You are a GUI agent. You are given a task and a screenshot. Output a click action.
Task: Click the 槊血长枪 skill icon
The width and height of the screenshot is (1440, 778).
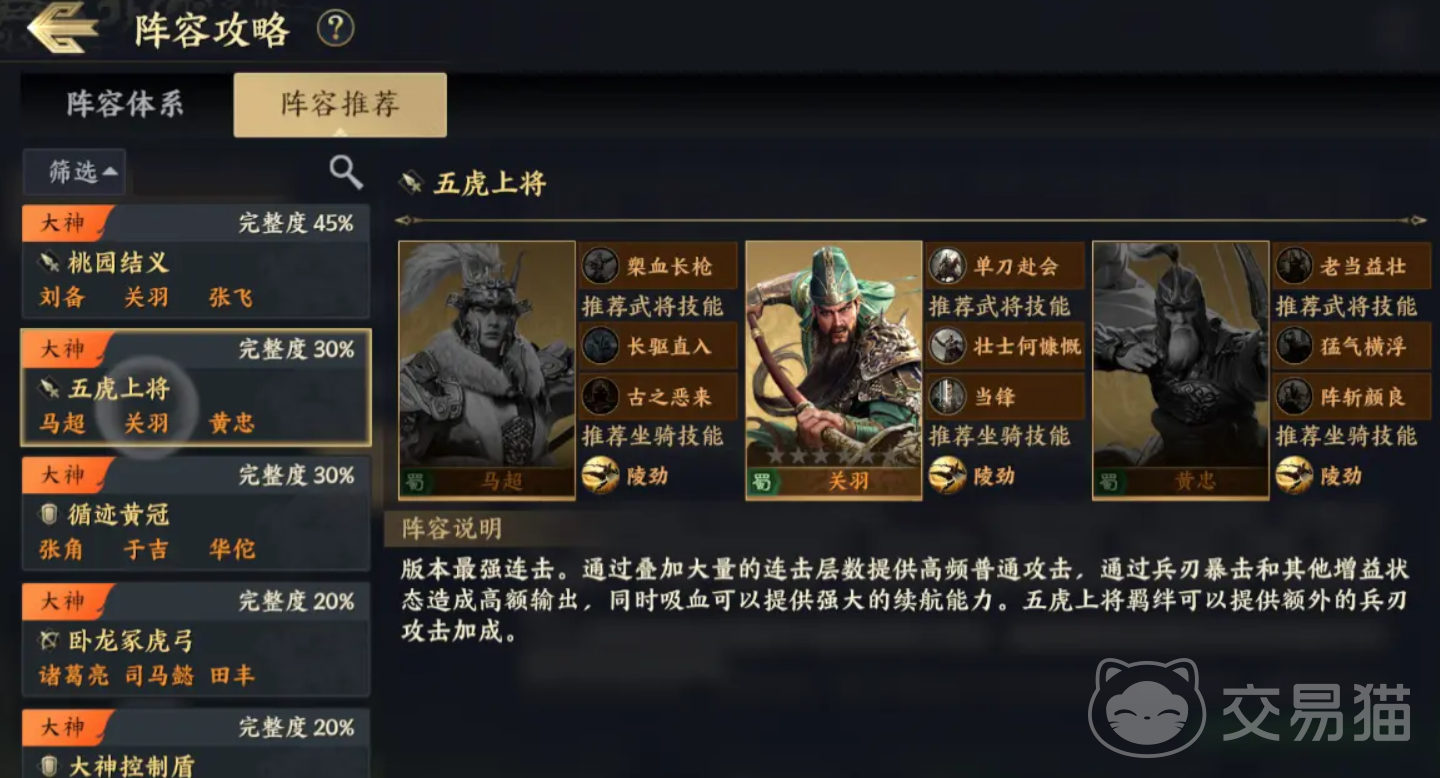[x=600, y=266]
